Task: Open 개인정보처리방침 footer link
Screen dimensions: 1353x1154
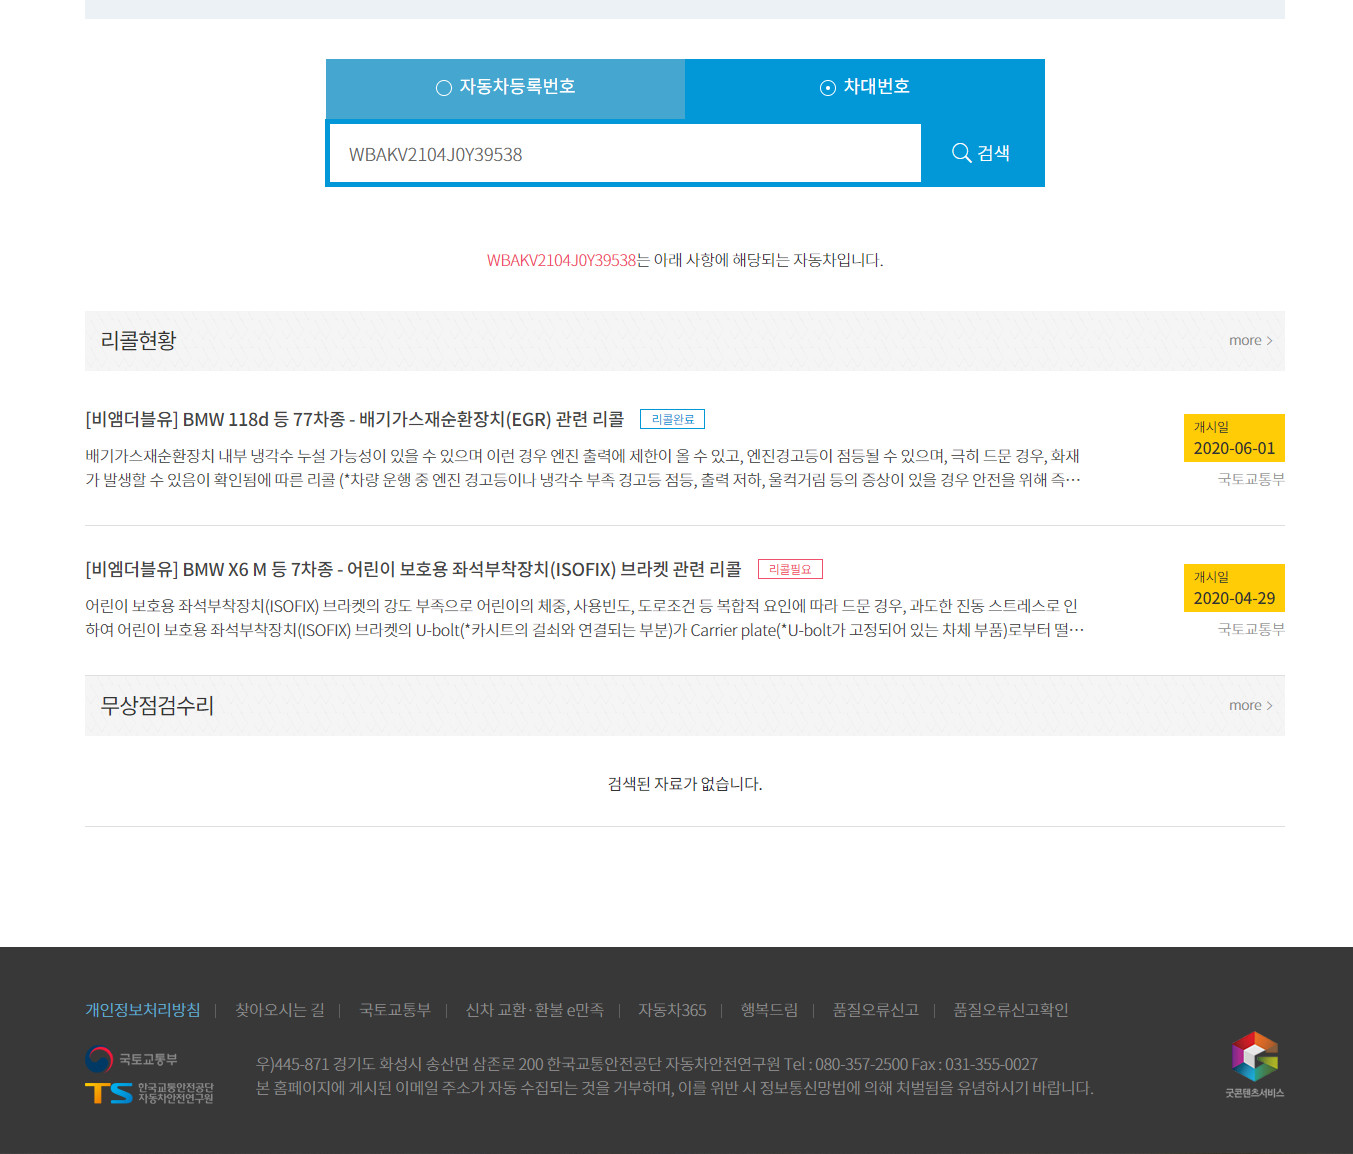Action: click(143, 1010)
